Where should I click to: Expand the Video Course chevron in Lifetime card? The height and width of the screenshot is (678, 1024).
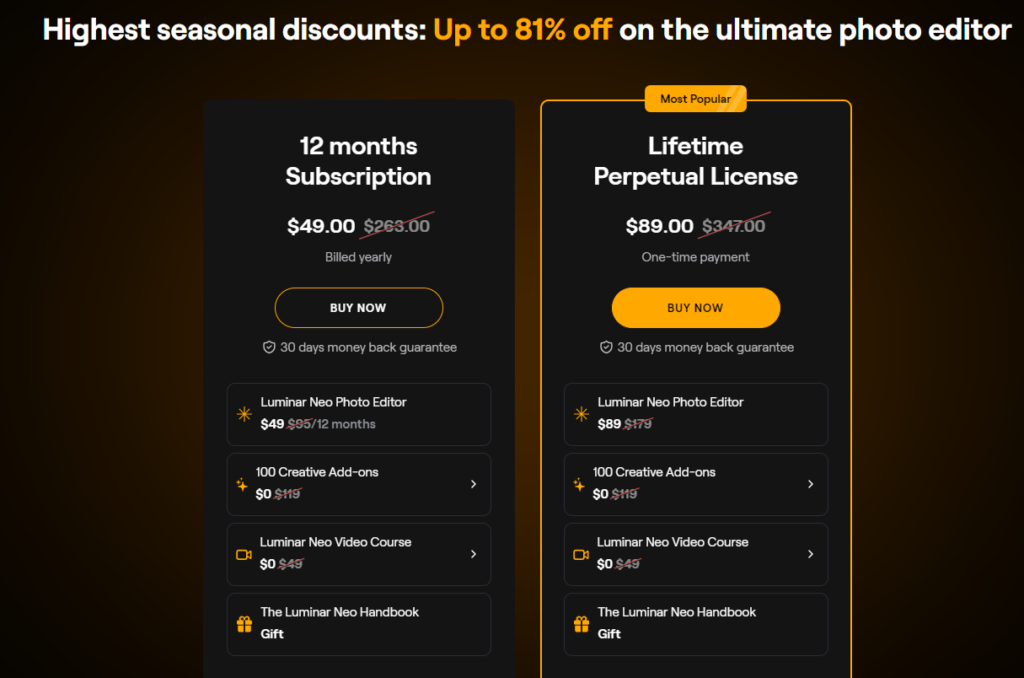coord(810,553)
